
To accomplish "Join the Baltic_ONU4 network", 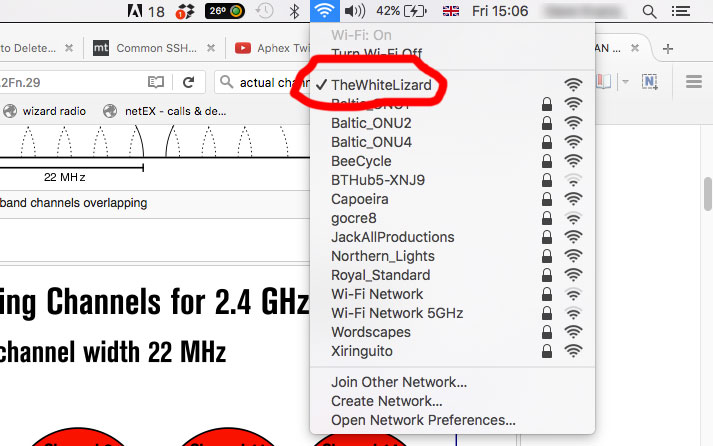I will [452, 142].
